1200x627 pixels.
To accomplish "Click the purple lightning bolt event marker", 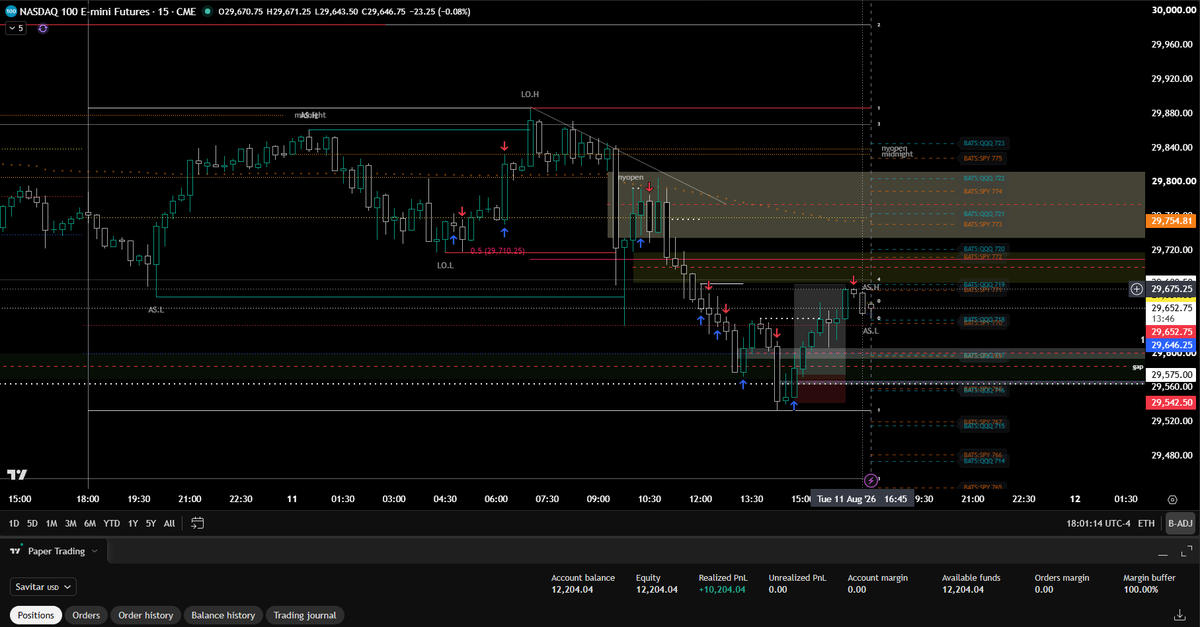I will (870, 481).
